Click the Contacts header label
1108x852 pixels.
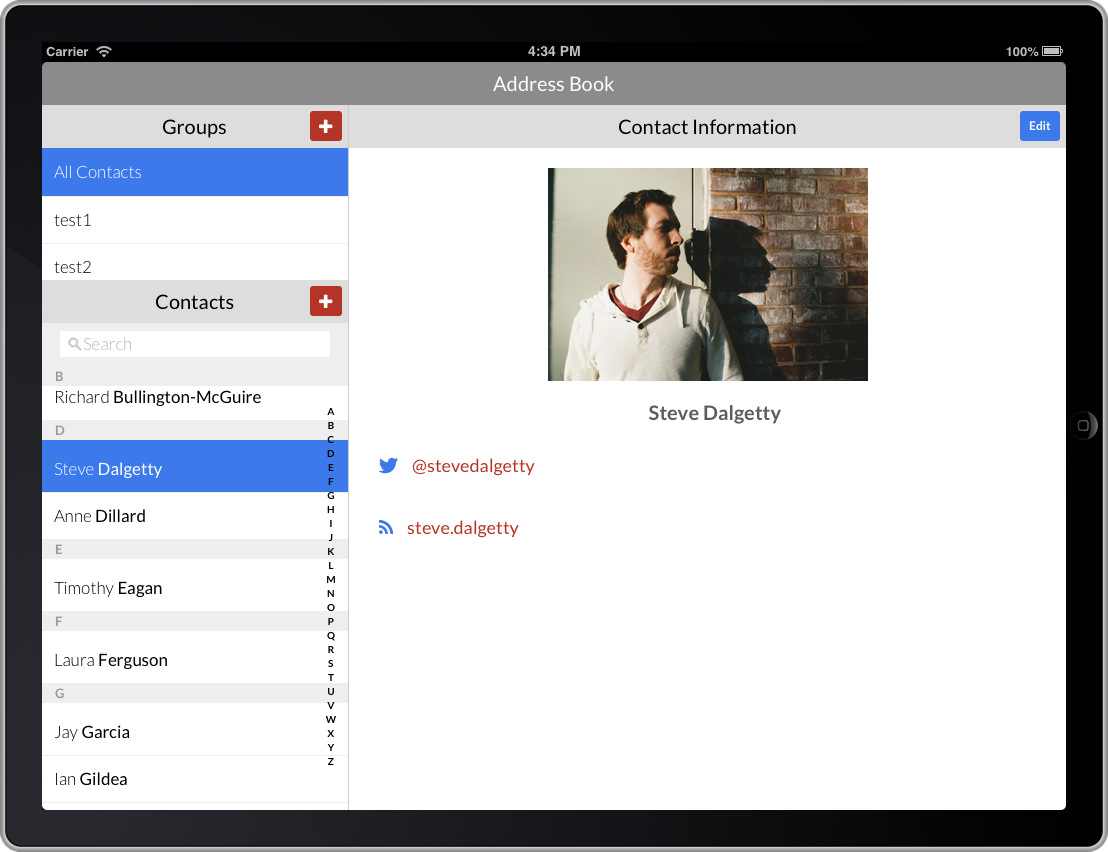pos(194,302)
